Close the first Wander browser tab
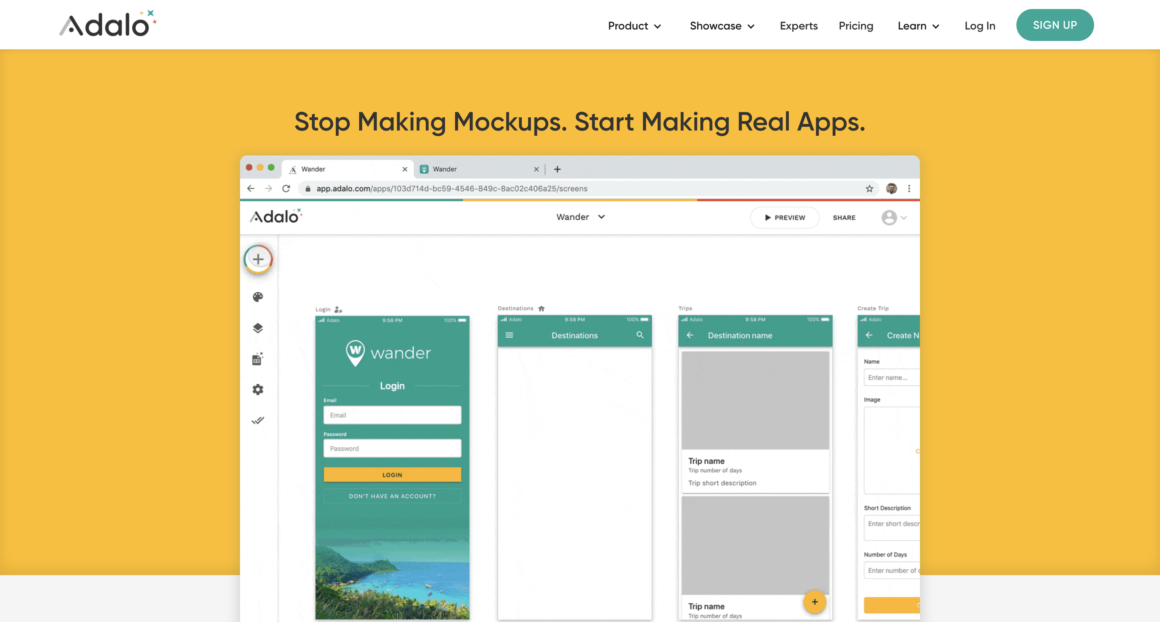The image size is (1160, 622). click(x=405, y=169)
